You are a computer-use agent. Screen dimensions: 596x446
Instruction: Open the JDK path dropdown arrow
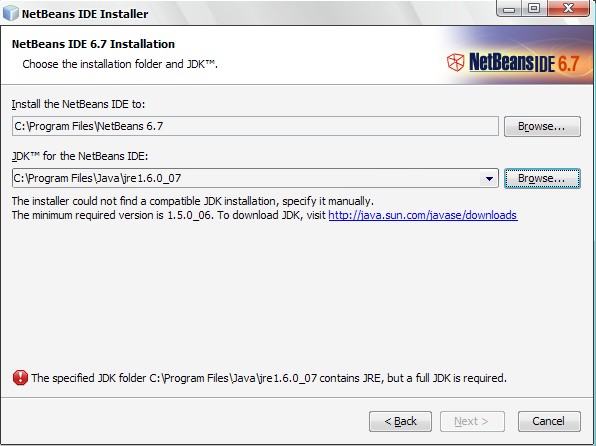pos(489,178)
